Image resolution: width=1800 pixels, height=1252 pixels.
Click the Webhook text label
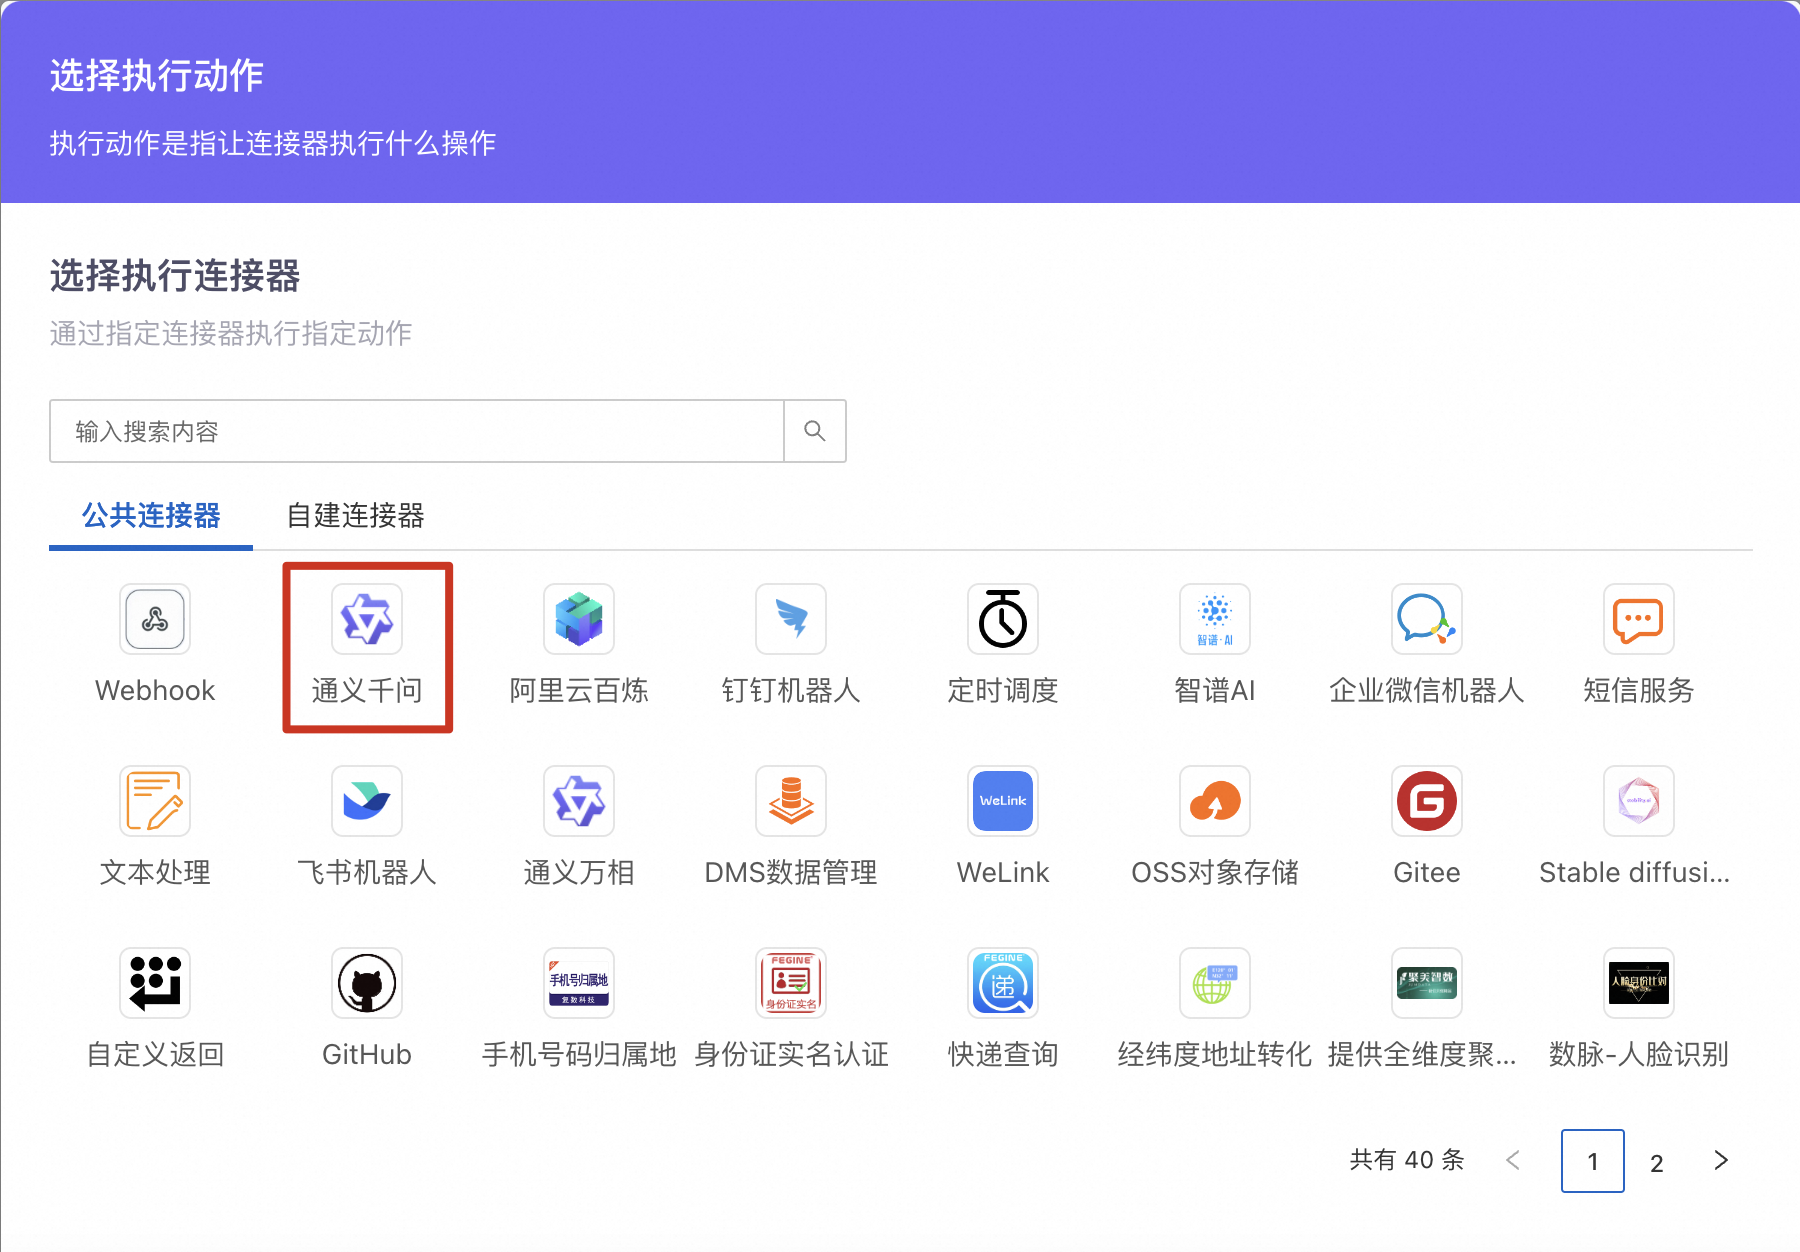tap(155, 691)
